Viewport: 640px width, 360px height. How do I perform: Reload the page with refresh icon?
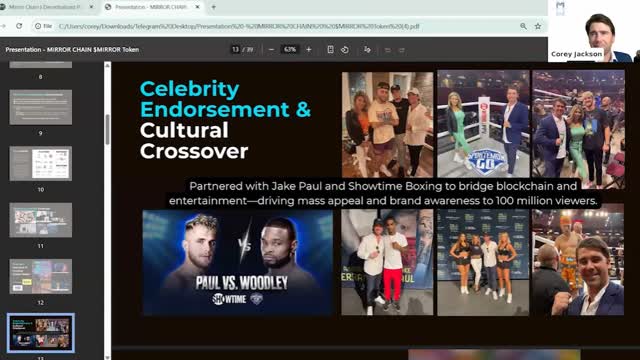click(x=19, y=26)
